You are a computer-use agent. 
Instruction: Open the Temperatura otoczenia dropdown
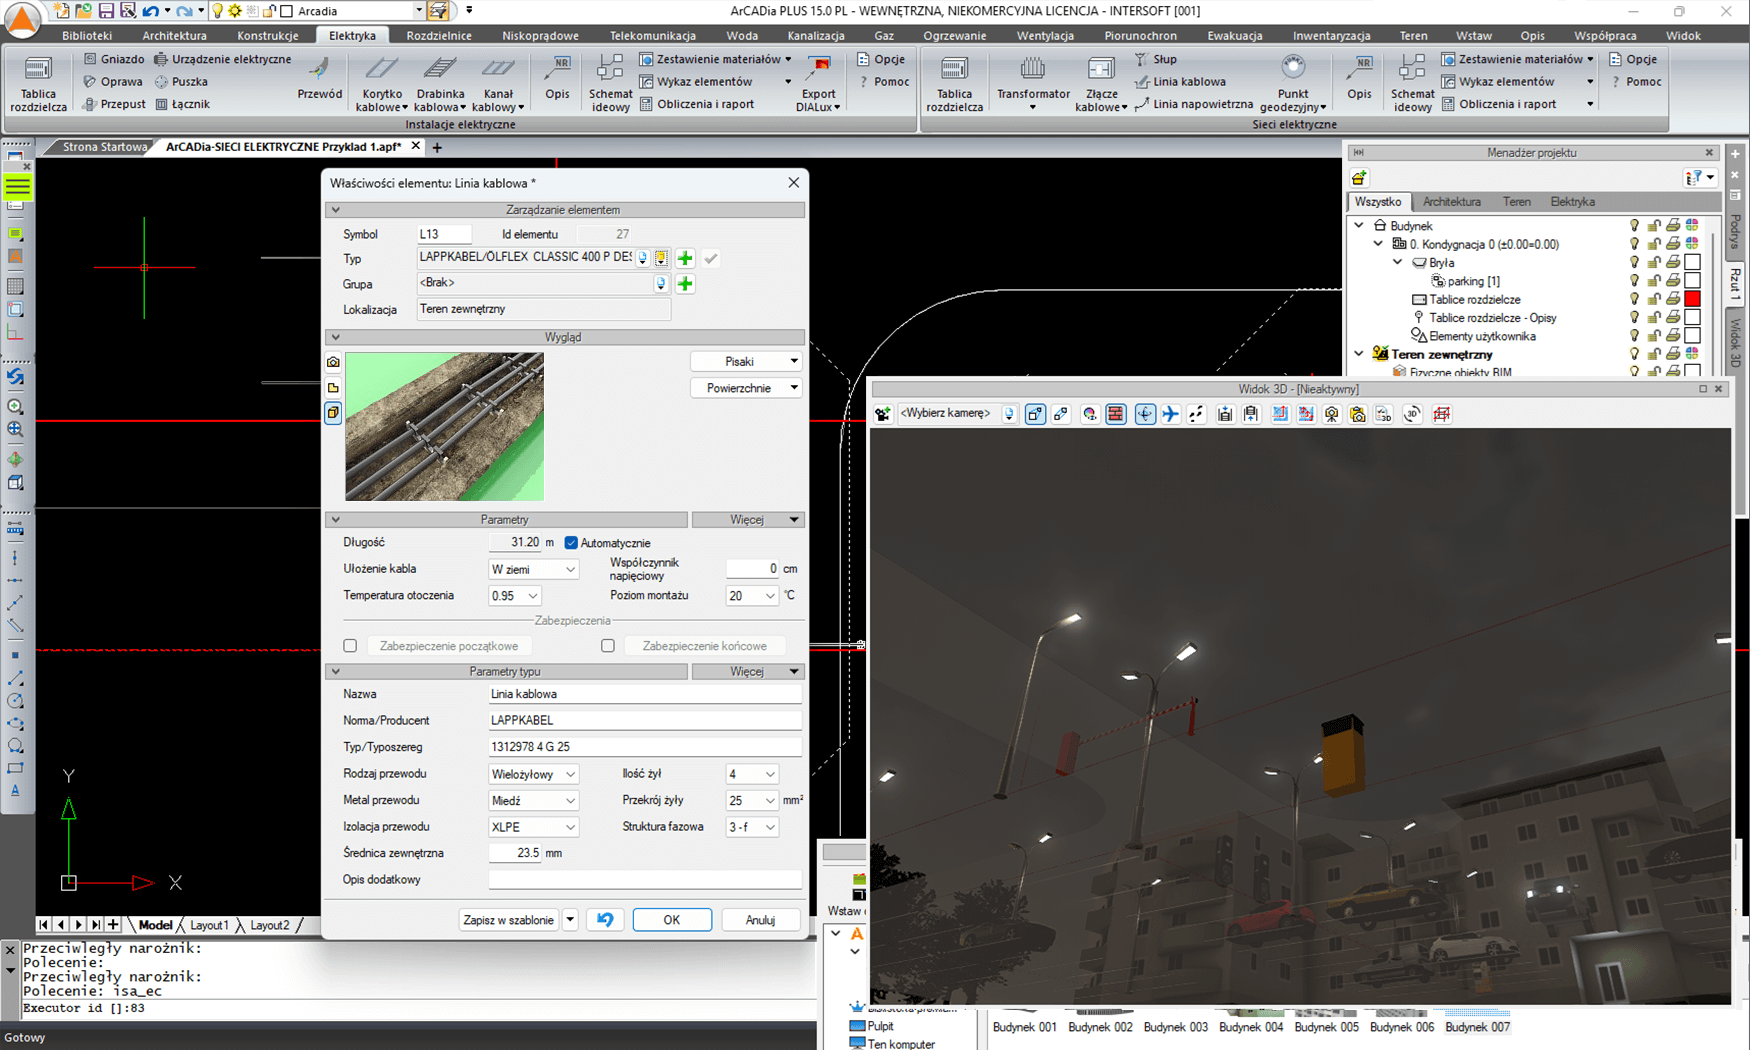pyautogui.click(x=514, y=596)
